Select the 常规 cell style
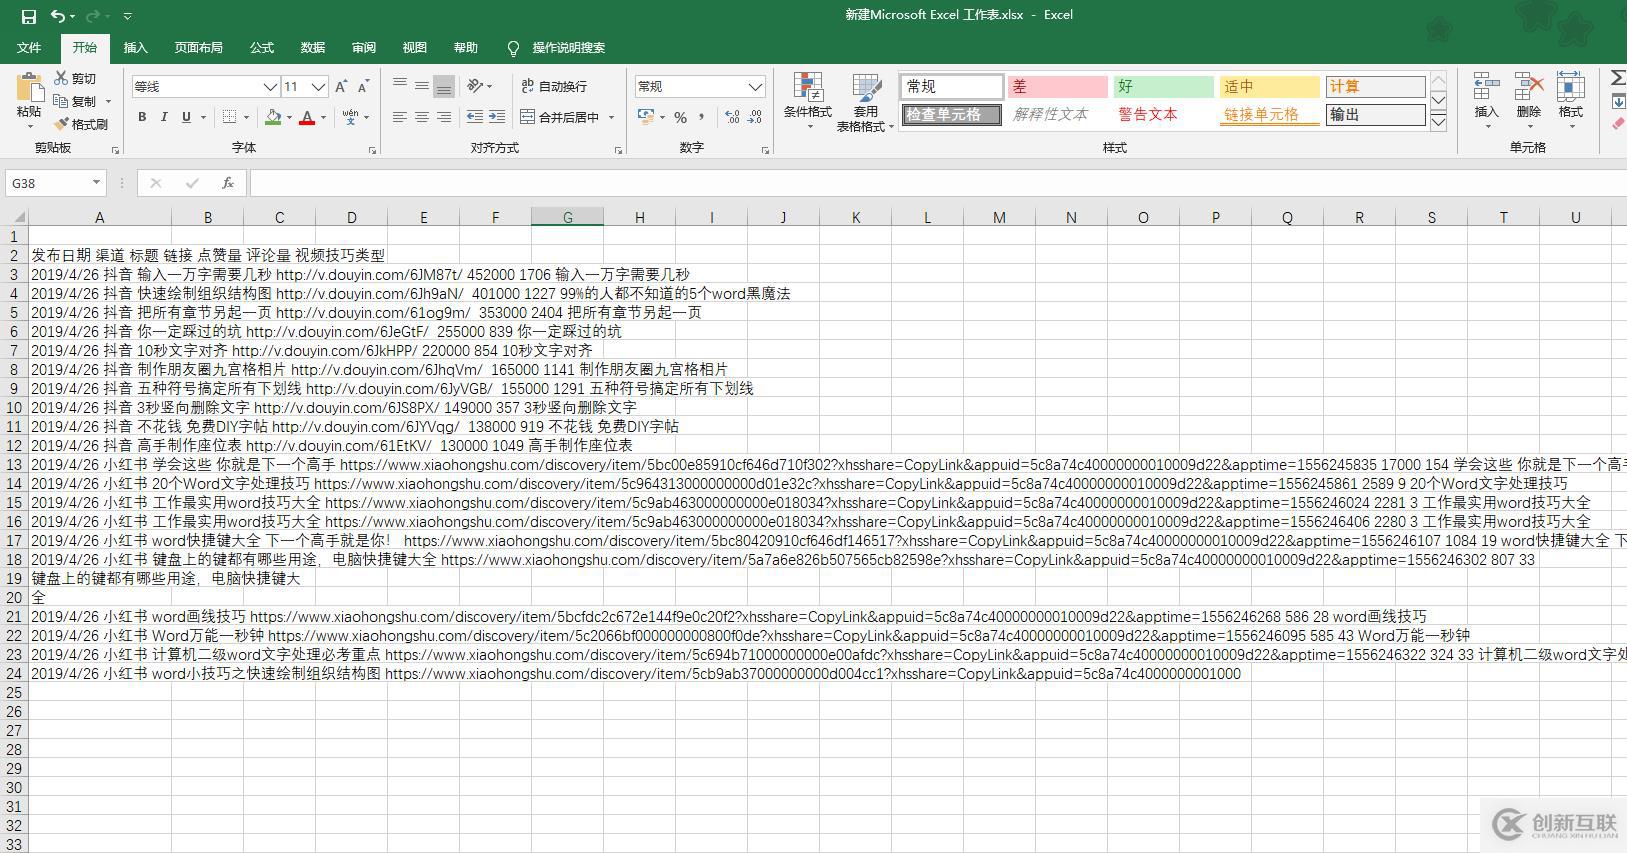The height and width of the screenshot is (853, 1627). coord(951,87)
